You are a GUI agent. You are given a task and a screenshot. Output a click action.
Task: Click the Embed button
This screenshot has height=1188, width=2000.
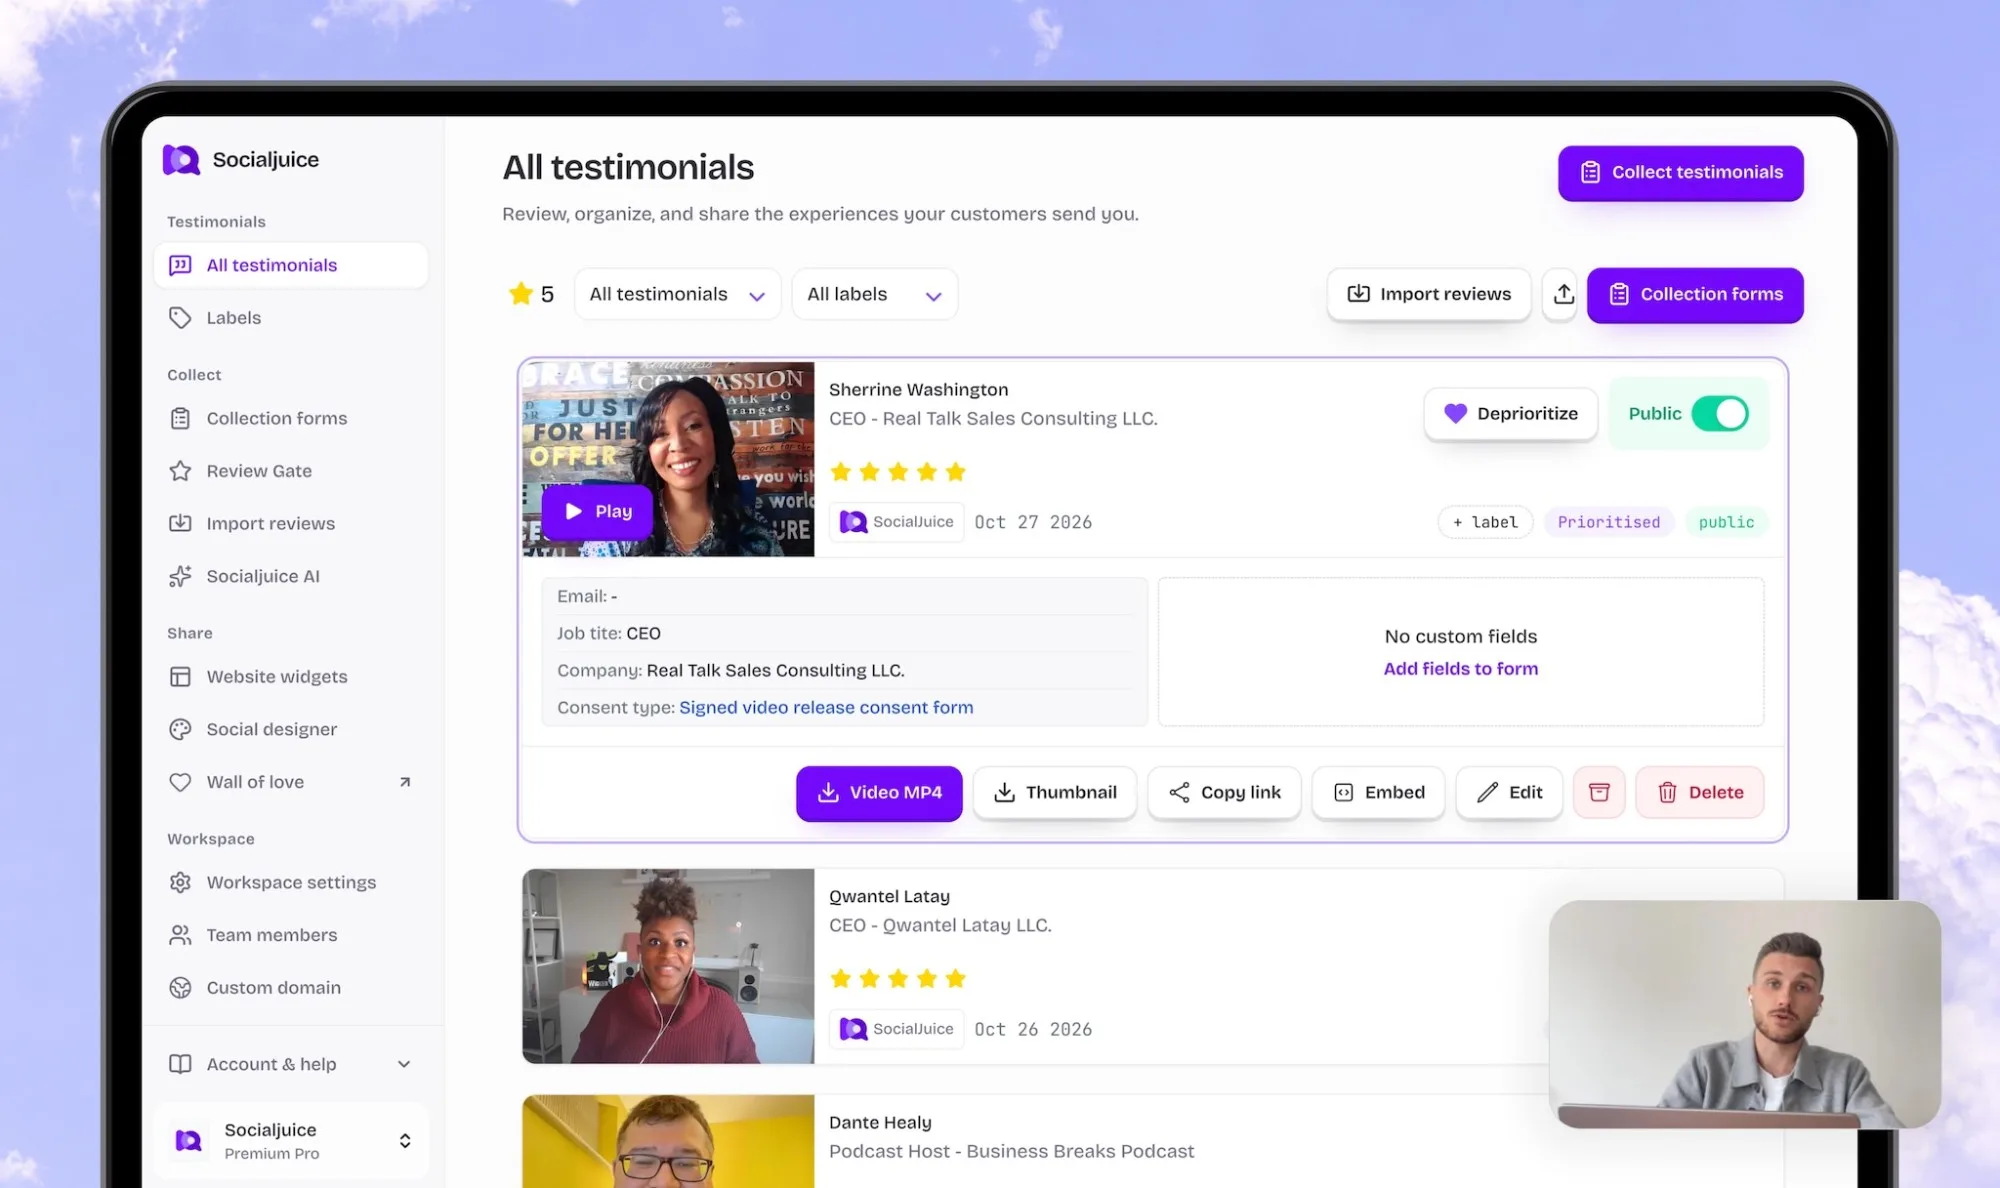(1378, 793)
